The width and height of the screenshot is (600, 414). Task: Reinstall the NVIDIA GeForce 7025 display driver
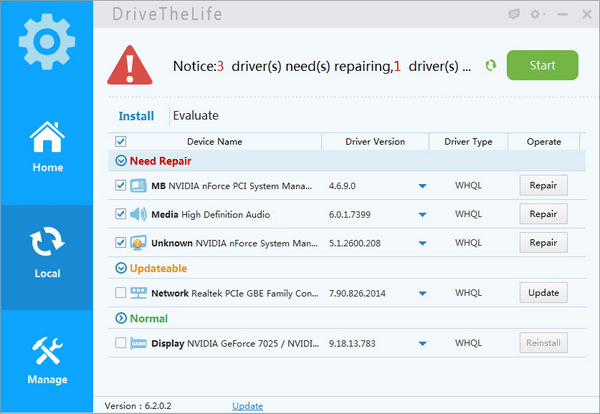coord(543,343)
